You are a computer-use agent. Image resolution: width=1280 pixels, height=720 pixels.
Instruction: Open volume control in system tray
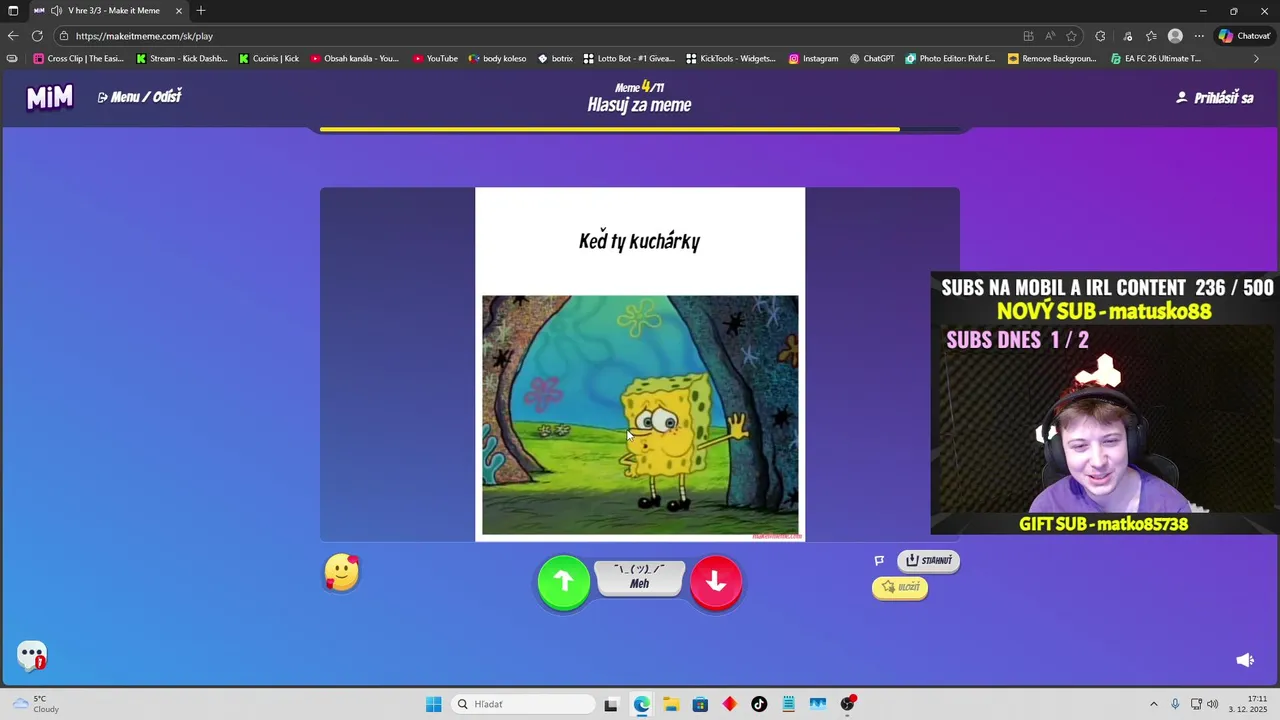click(x=1212, y=704)
